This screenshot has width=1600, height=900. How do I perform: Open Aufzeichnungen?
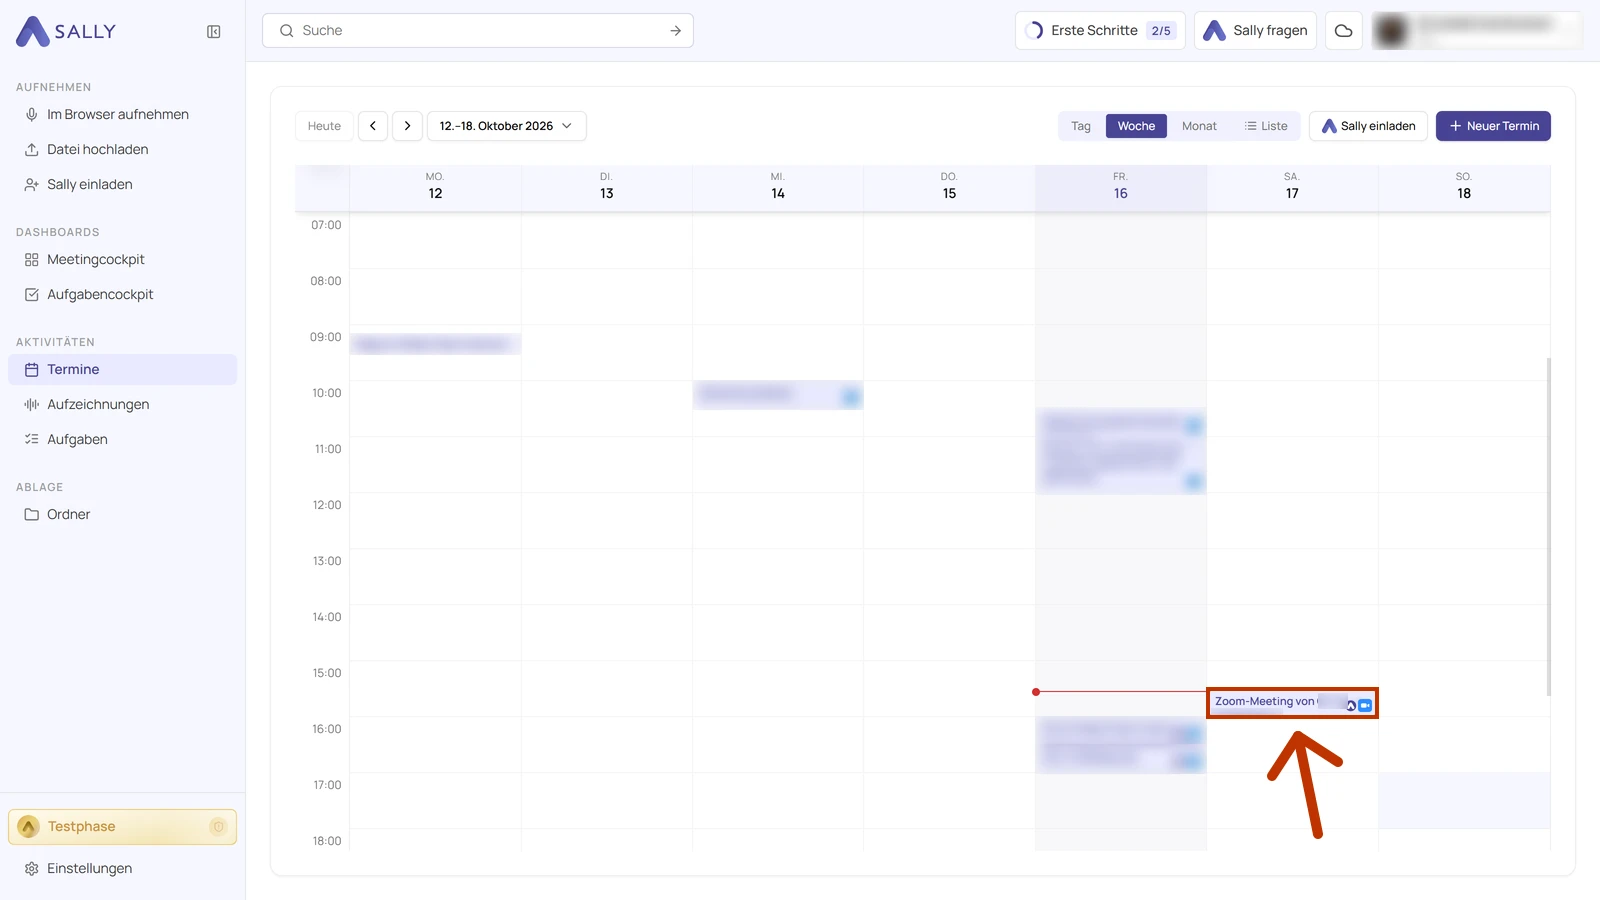[x=122, y=405]
